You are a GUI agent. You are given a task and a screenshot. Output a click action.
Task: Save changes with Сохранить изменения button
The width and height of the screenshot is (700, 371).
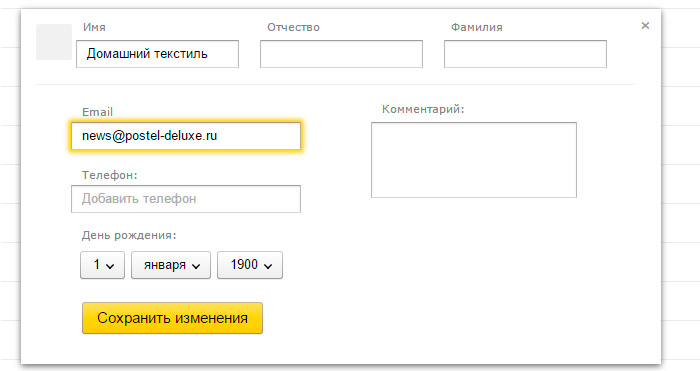click(x=172, y=318)
